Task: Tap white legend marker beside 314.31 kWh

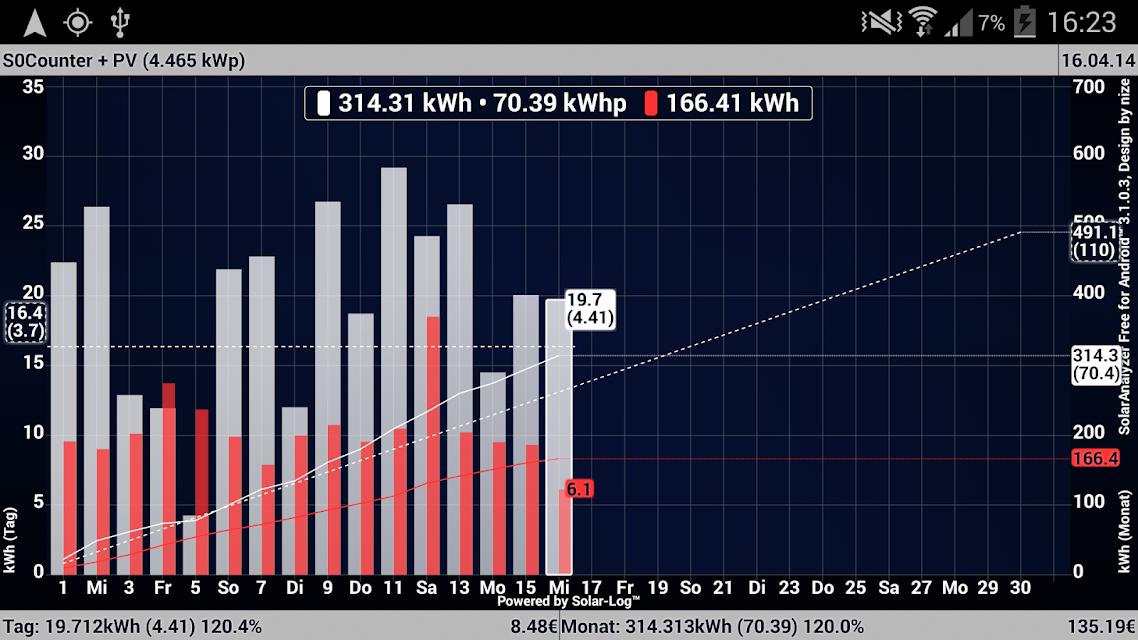Action: tap(324, 103)
